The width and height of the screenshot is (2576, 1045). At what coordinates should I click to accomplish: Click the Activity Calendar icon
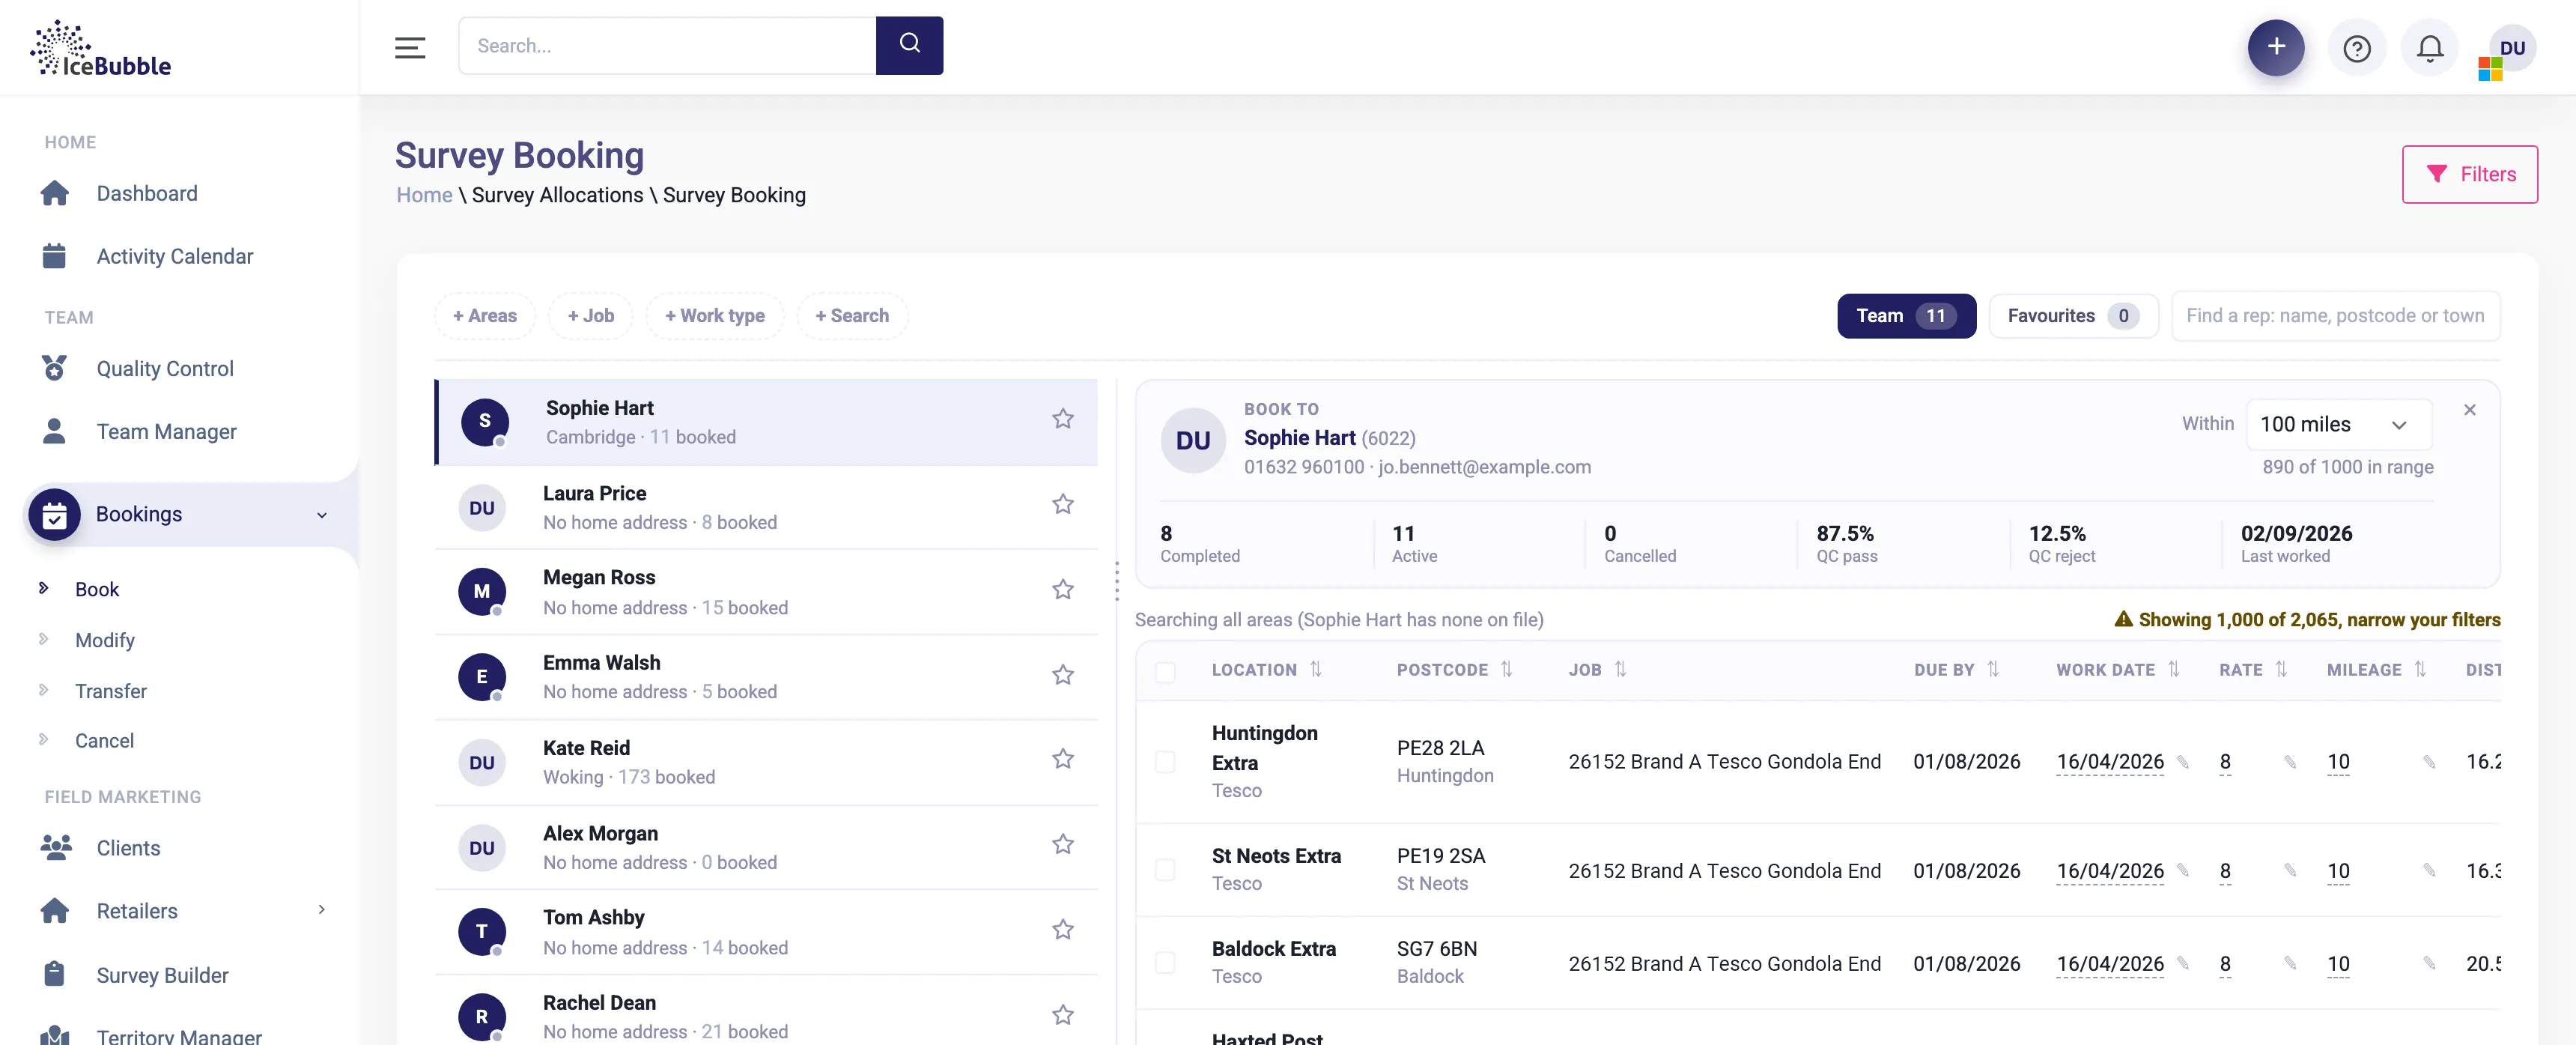pyautogui.click(x=54, y=256)
